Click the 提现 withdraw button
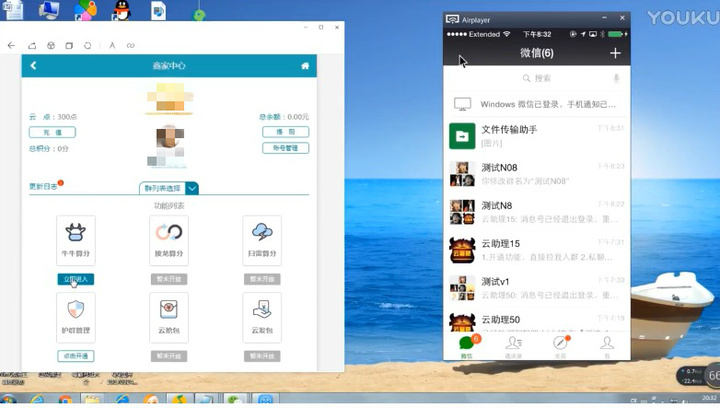720x408 pixels. [286, 132]
